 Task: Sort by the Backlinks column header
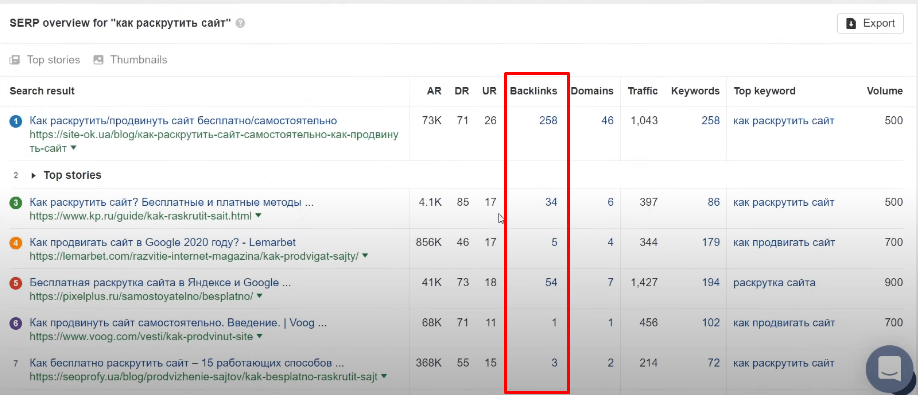(x=533, y=91)
